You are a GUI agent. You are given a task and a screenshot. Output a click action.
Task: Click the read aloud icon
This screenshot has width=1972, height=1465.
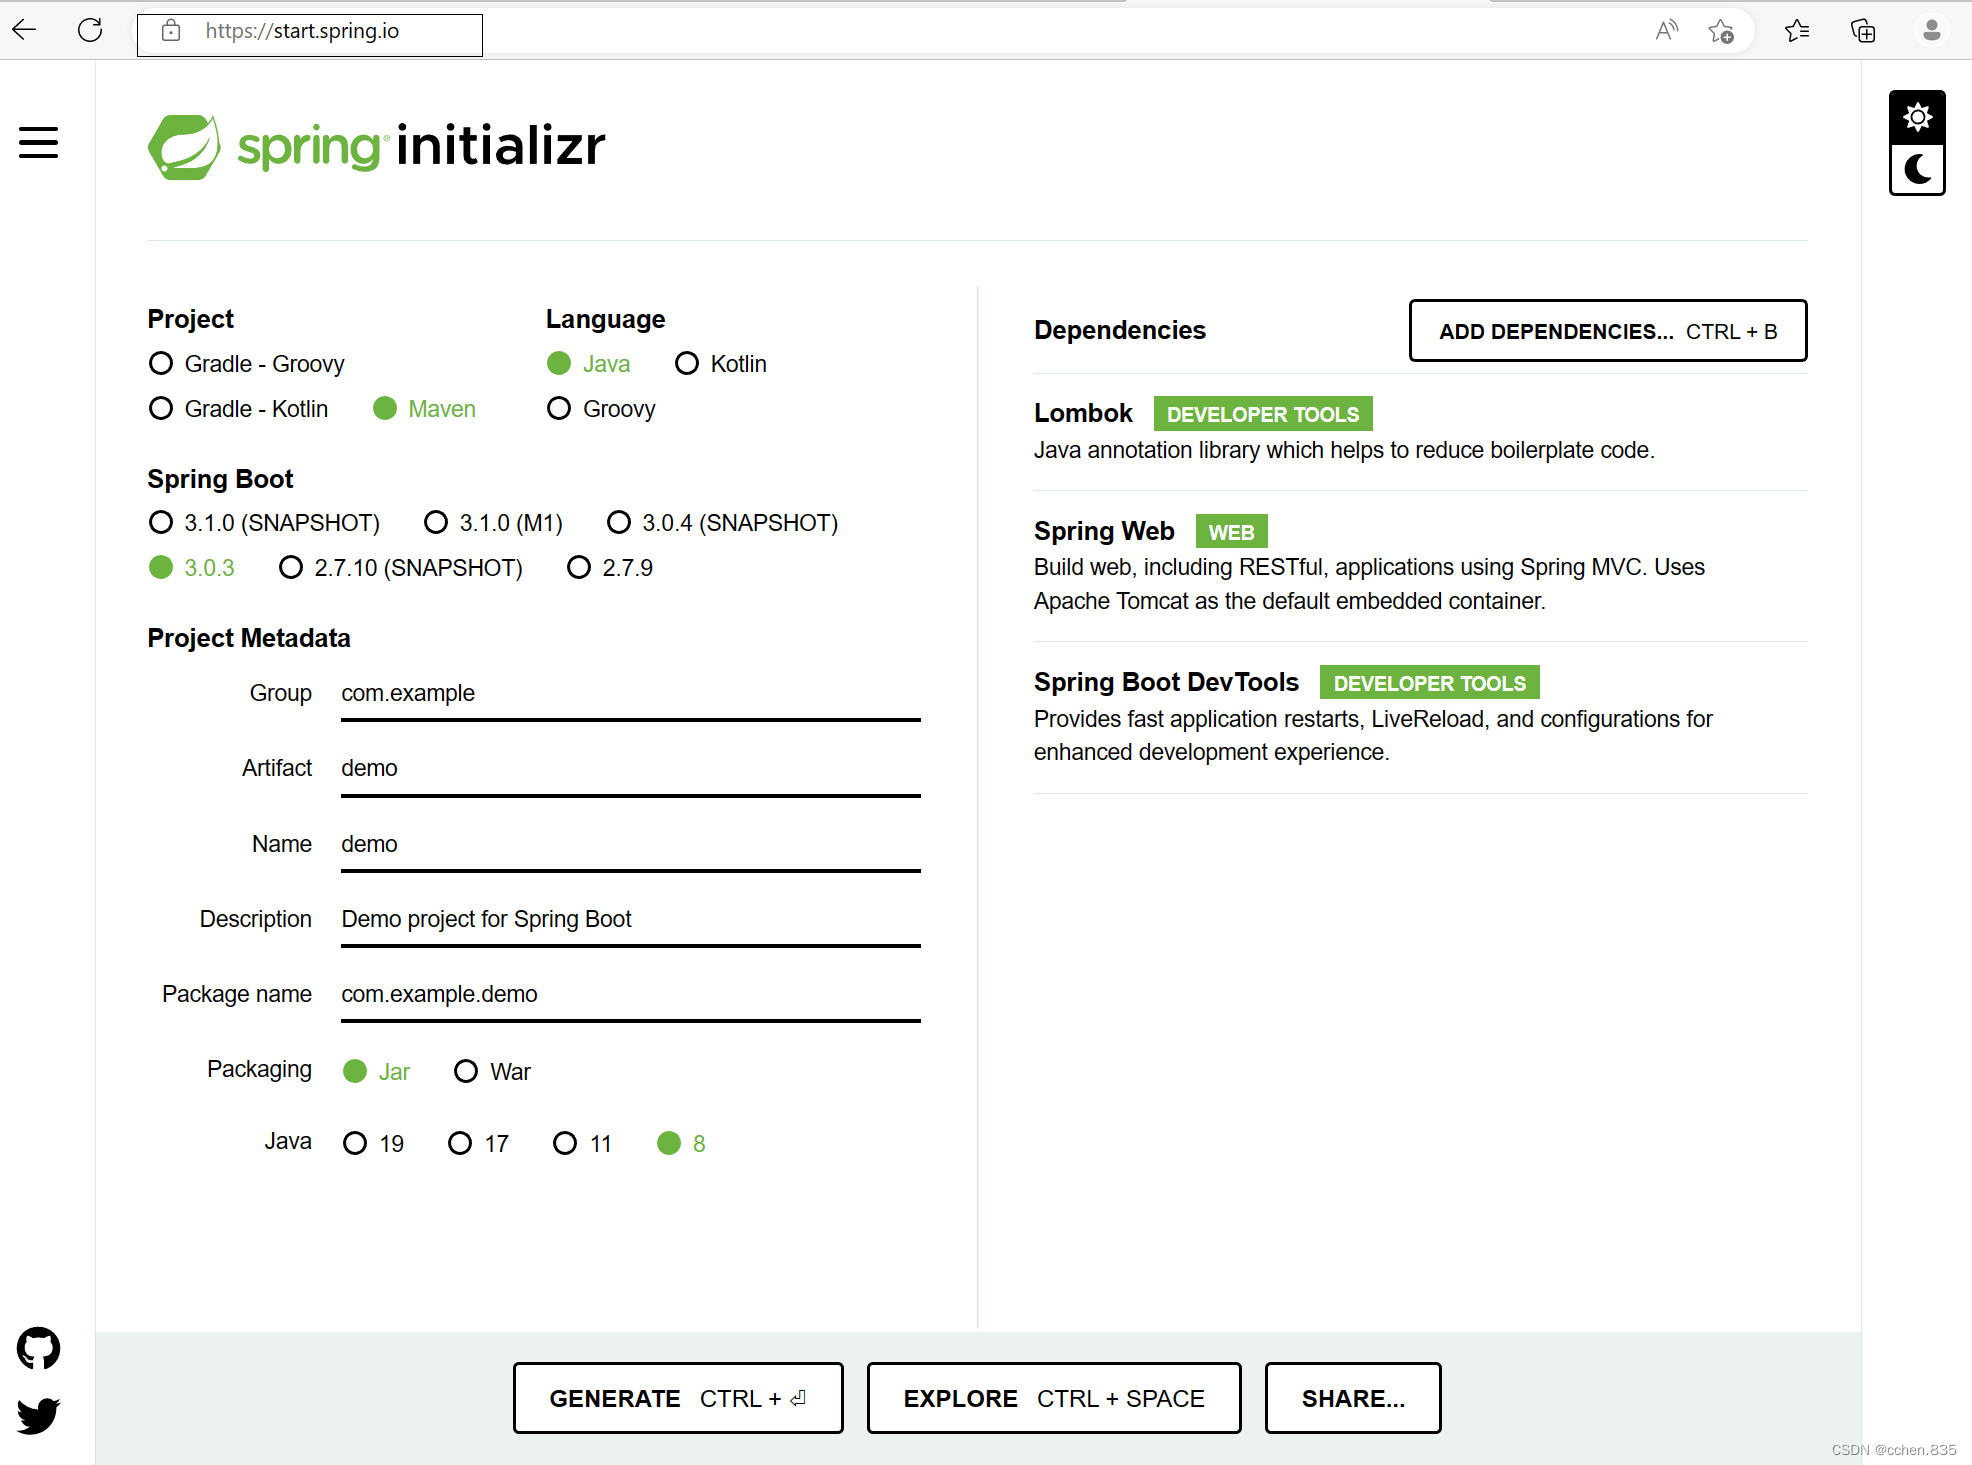point(1666,31)
